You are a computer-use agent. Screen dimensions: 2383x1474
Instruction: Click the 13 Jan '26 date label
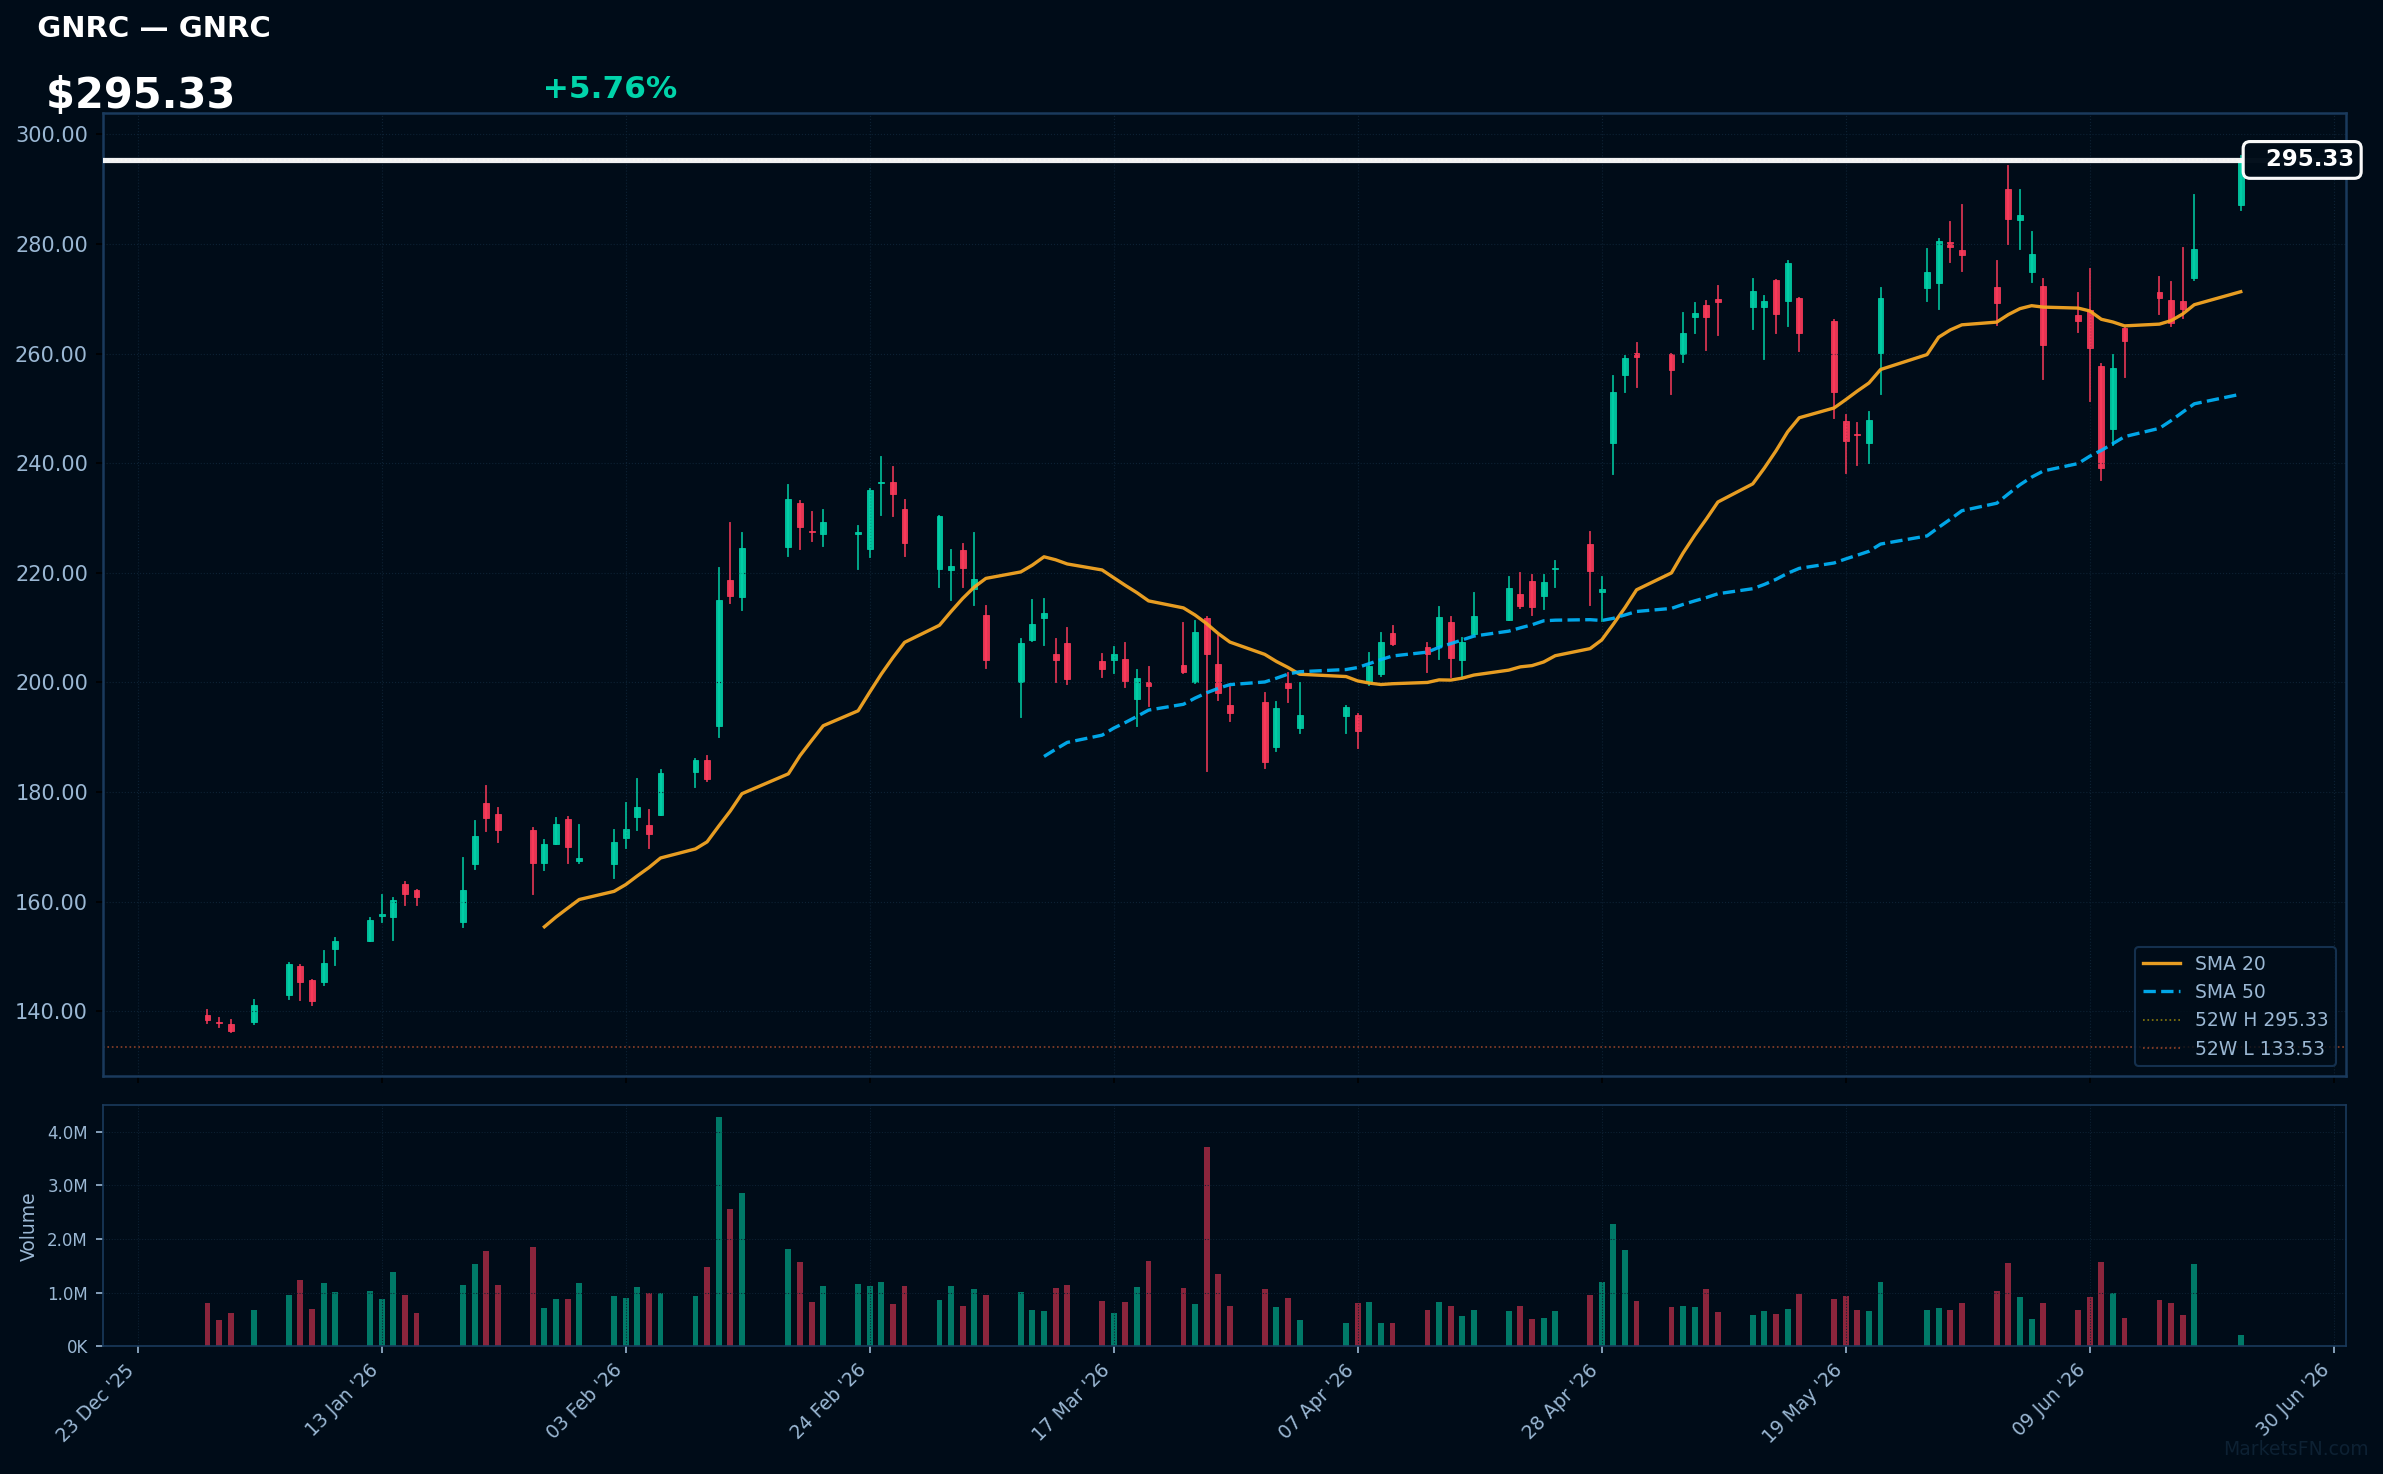[340, 1400]
